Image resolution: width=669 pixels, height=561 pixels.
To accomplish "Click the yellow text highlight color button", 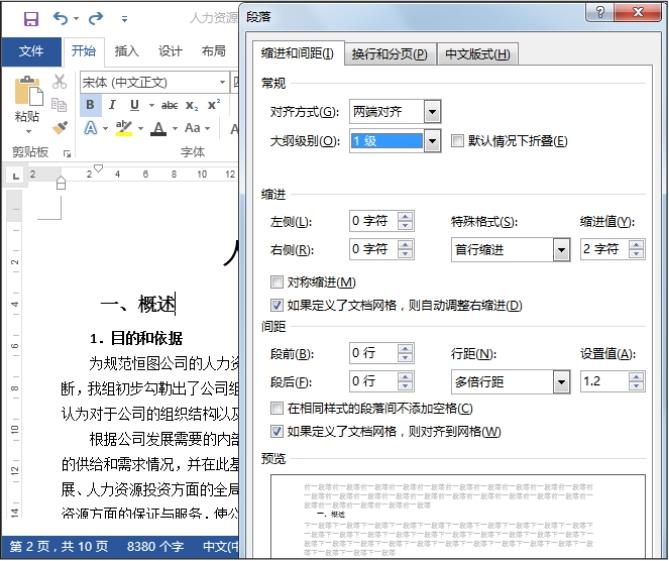I will pyautogui.click(x=124, y=128).
